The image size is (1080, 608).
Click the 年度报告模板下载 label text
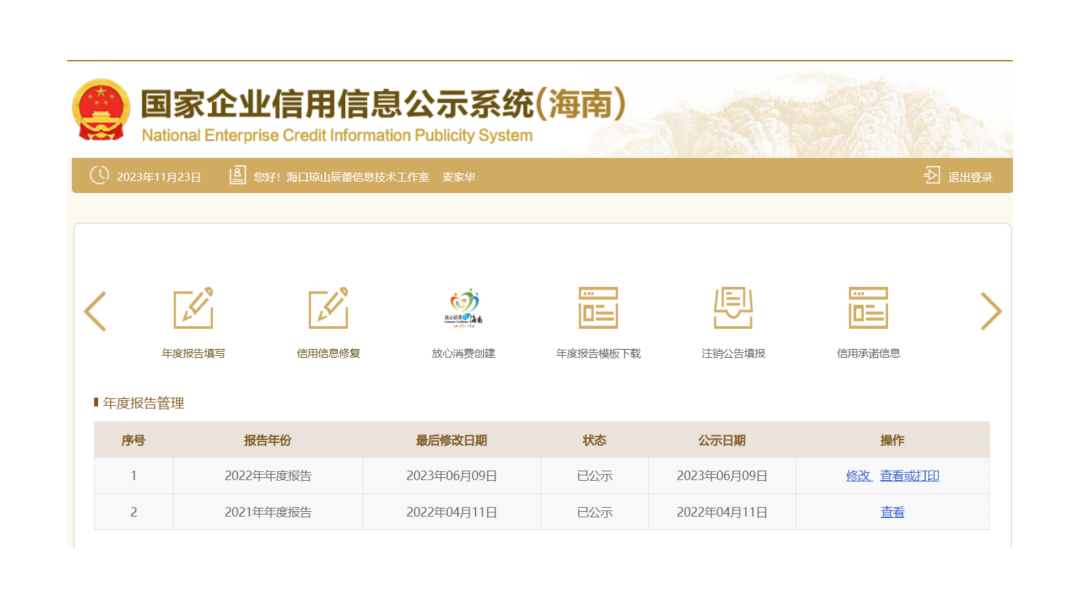point(598,353)
